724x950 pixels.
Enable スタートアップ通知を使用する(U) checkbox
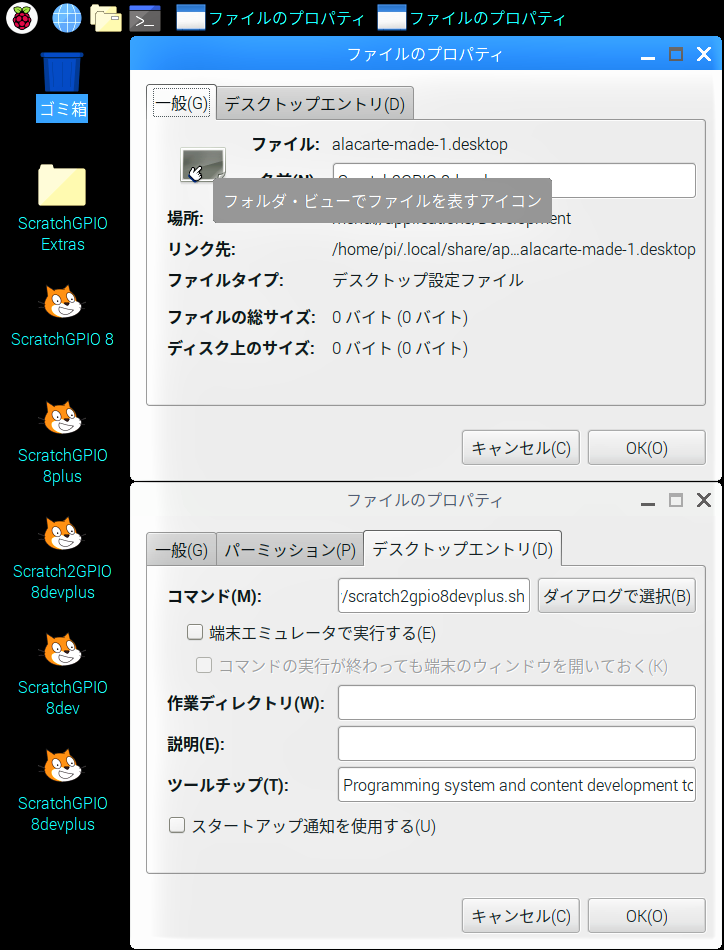pyautogui.click(x=177, y=825)
